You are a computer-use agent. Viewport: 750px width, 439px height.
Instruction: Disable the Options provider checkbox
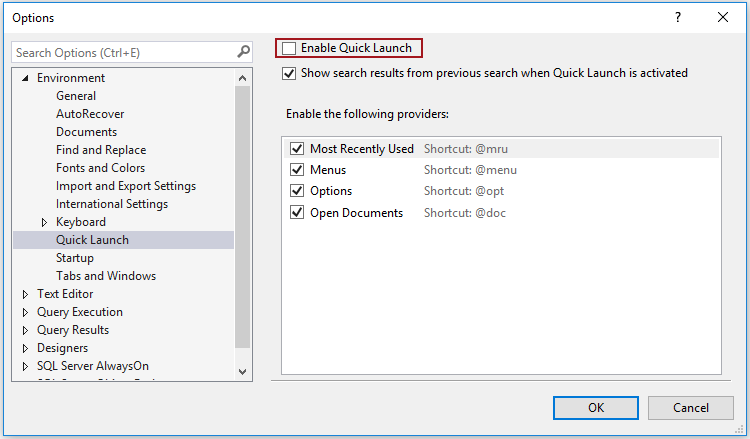[297, 191]
